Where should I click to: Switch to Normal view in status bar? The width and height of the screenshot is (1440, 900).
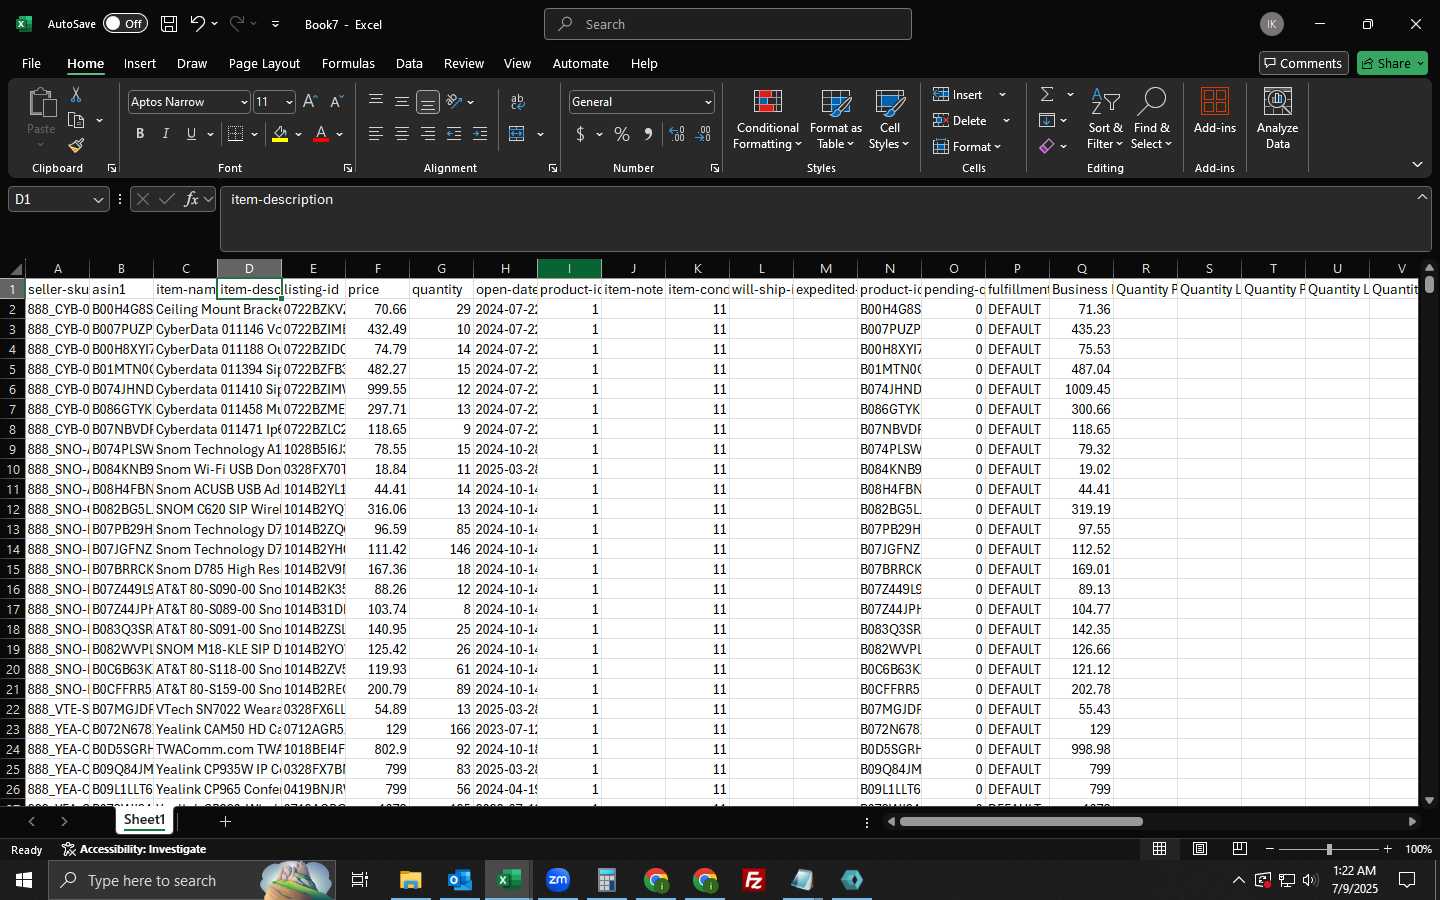click(x=1160, y=849)
